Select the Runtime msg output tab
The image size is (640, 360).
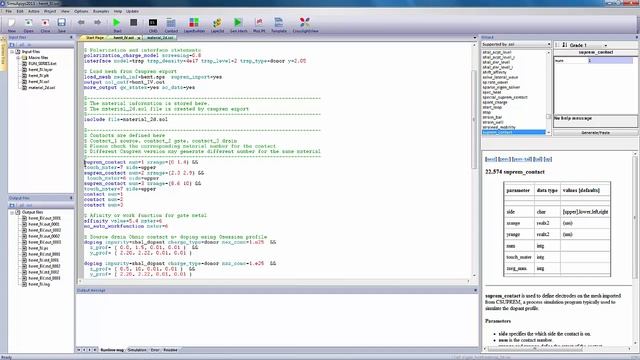click(x=112, y=350)
